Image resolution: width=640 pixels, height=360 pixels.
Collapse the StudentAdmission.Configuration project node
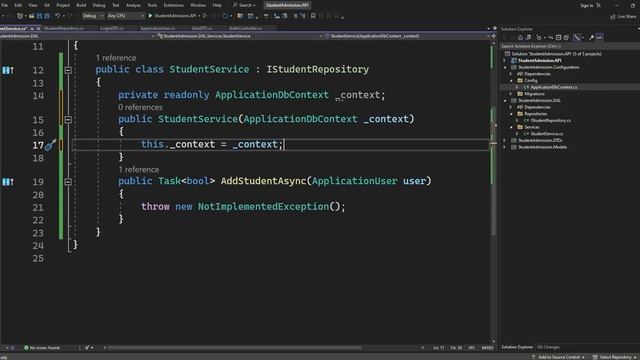[505, 67]
